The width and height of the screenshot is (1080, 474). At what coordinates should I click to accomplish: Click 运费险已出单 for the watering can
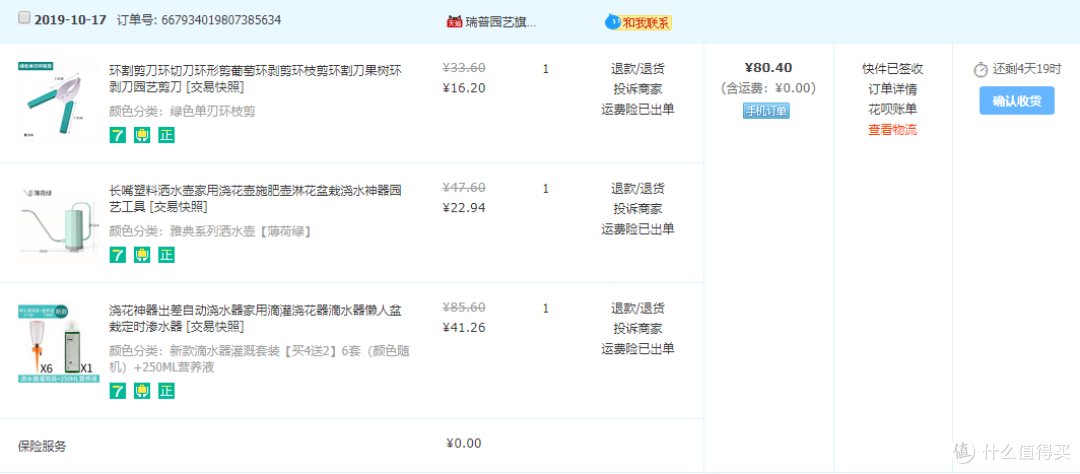click(638, 228)
